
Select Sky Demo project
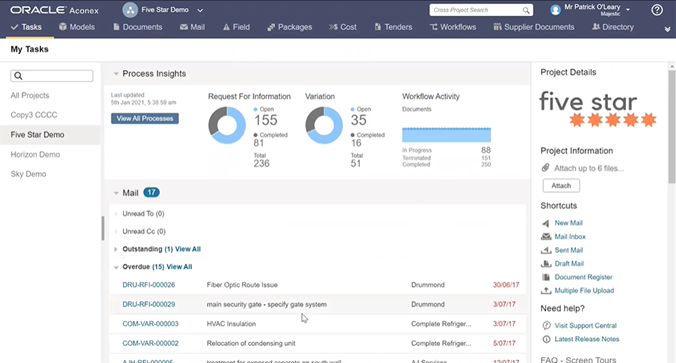tap(28, 174)
